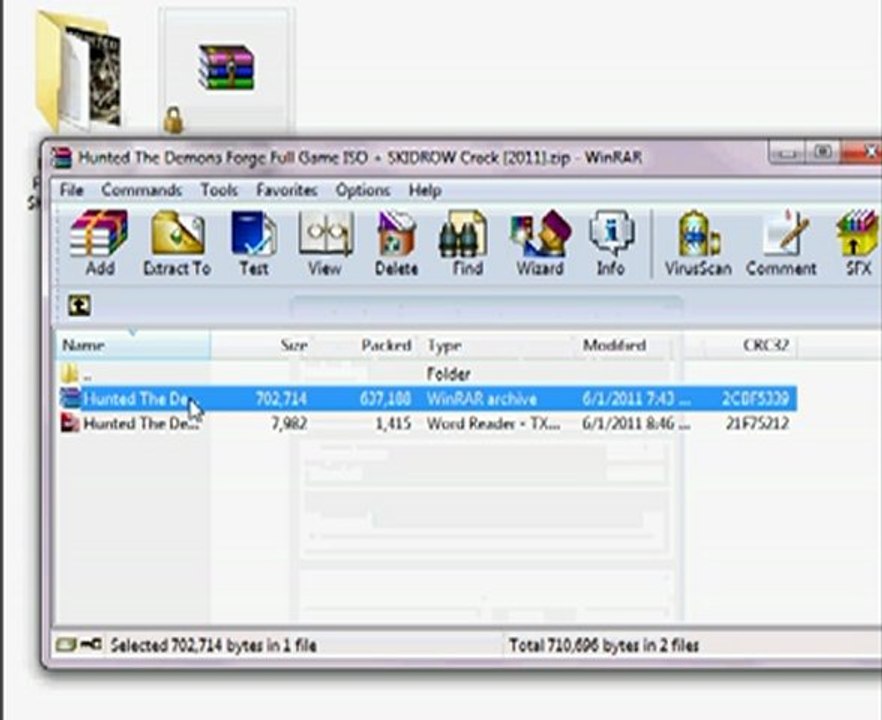
Task: Select the Hunted The De WinRAR archive row
Action: tap(428, 398)
